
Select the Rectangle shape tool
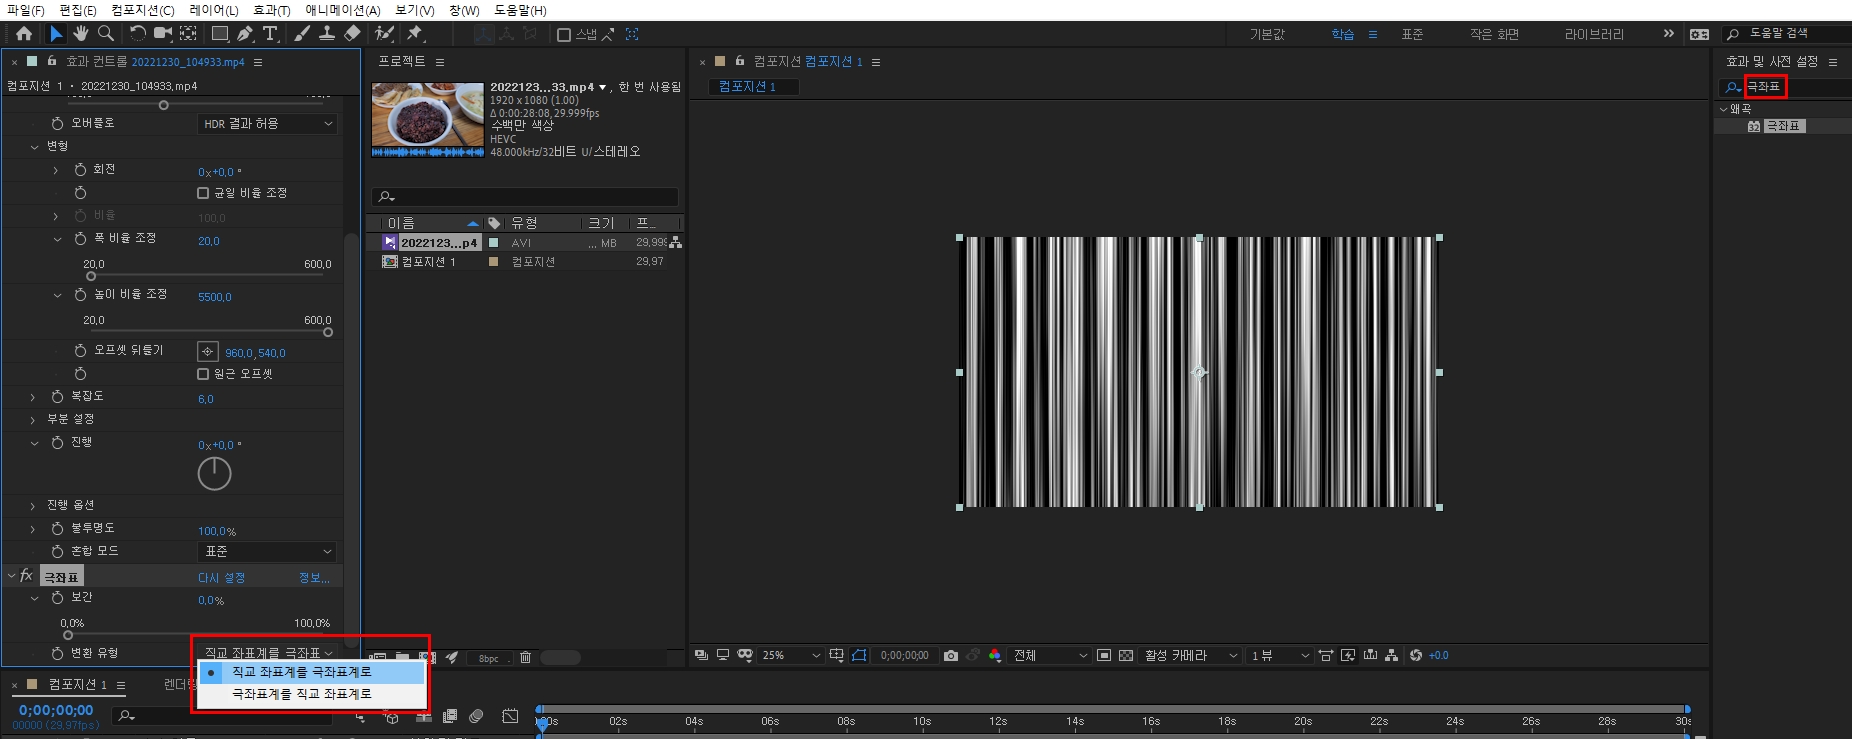point(220,34)
